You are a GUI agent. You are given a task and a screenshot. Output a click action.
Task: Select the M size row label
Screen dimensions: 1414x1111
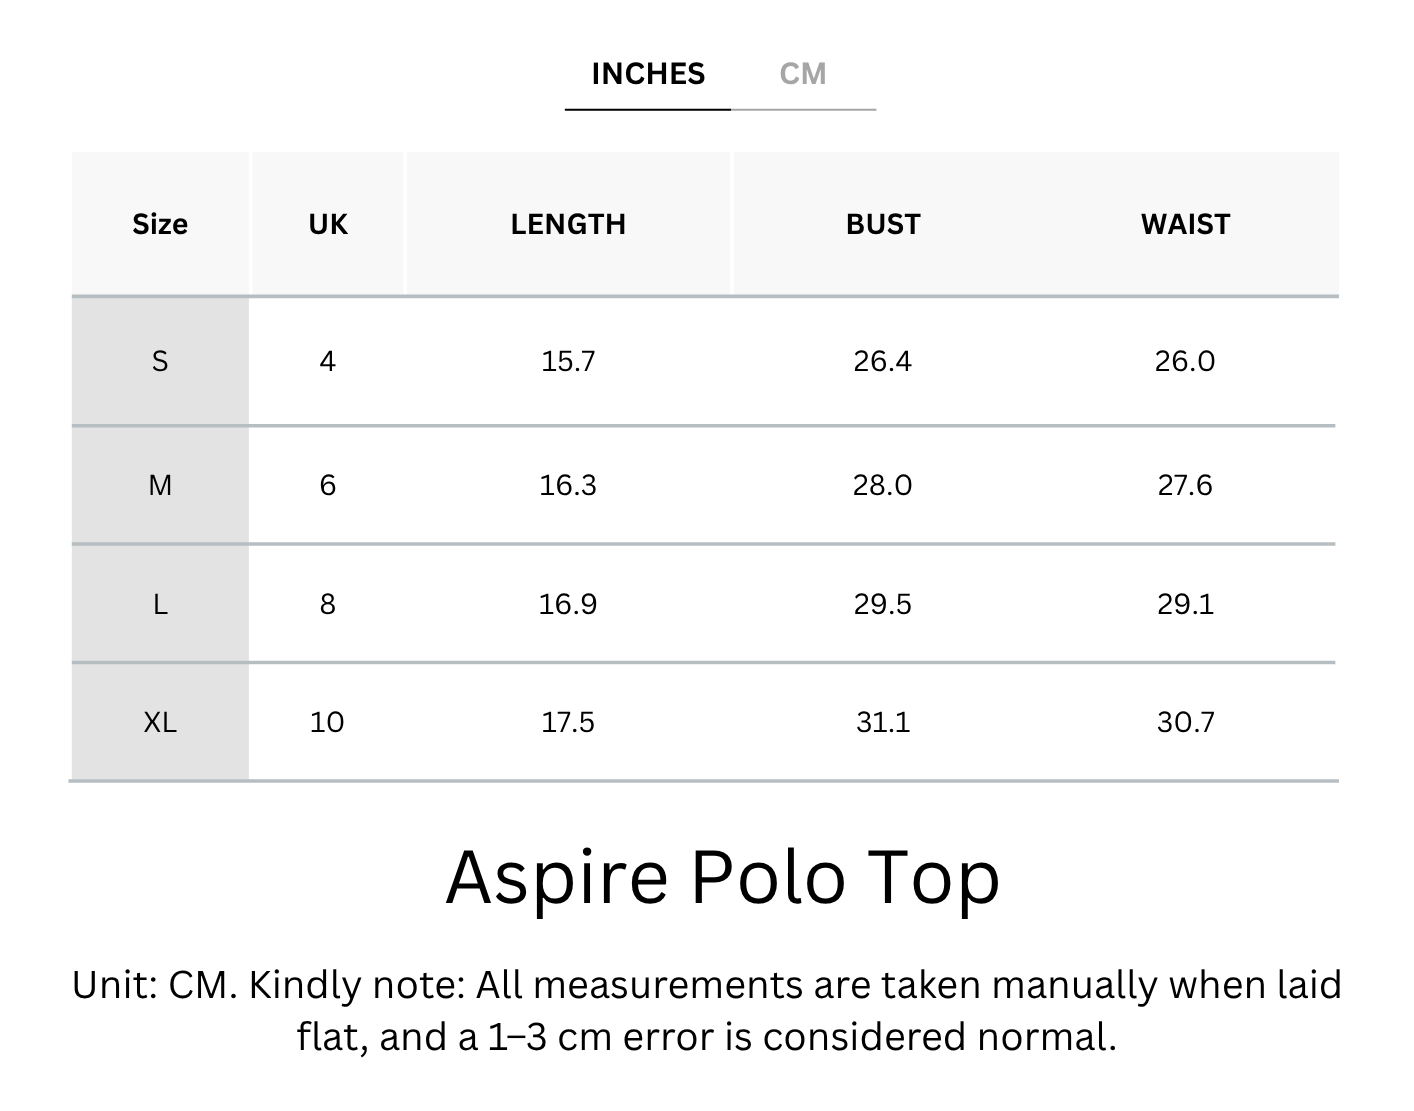(160, 485)
